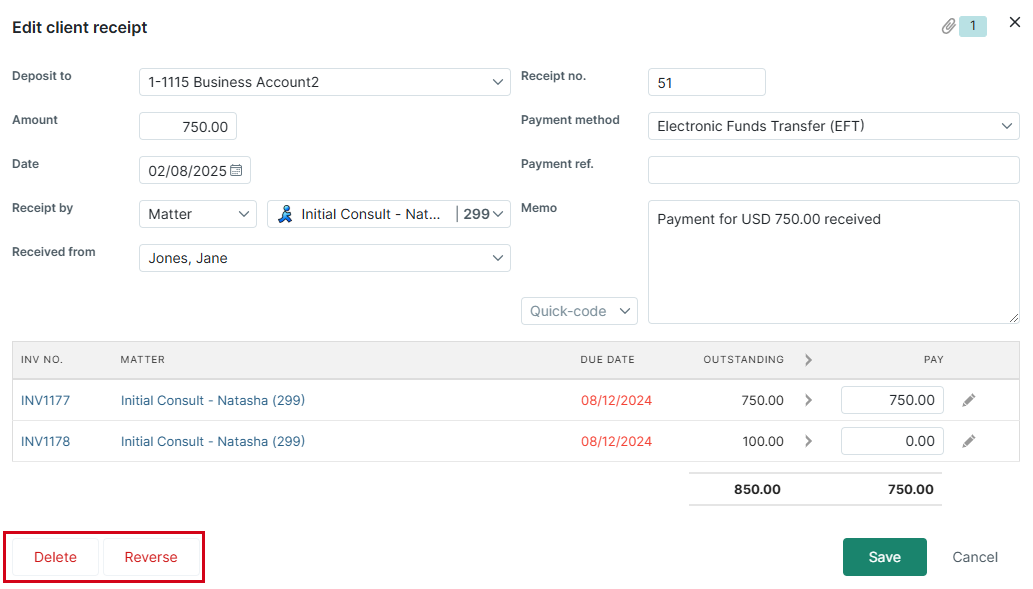Image resolution: width=1033 pixels, height=589 pixels.
Task: Click the Delete button
Action: (55, 557)
